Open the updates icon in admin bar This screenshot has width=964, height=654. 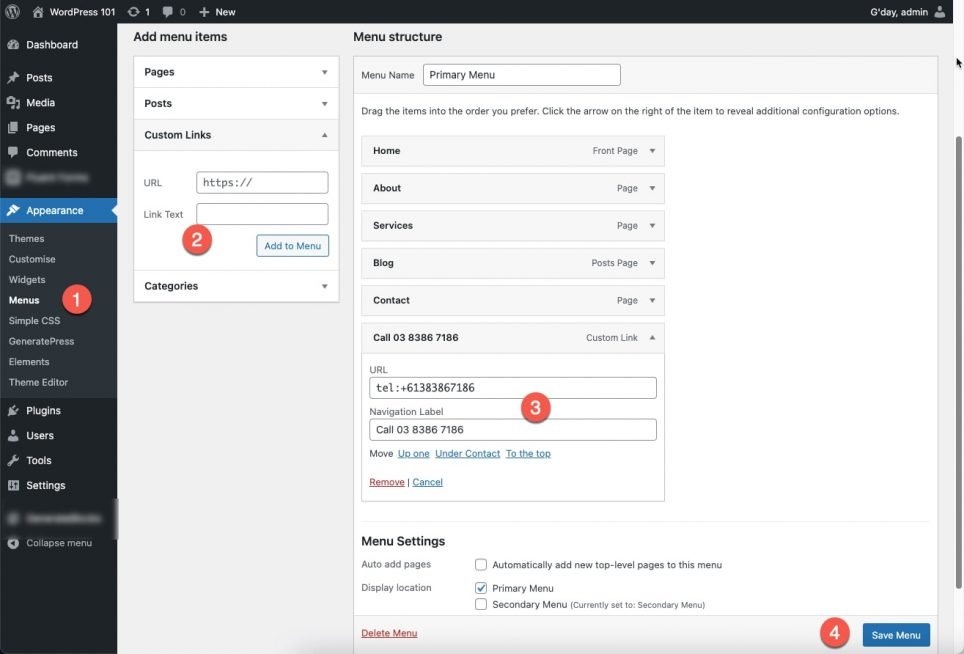click(x=134, y=12)
